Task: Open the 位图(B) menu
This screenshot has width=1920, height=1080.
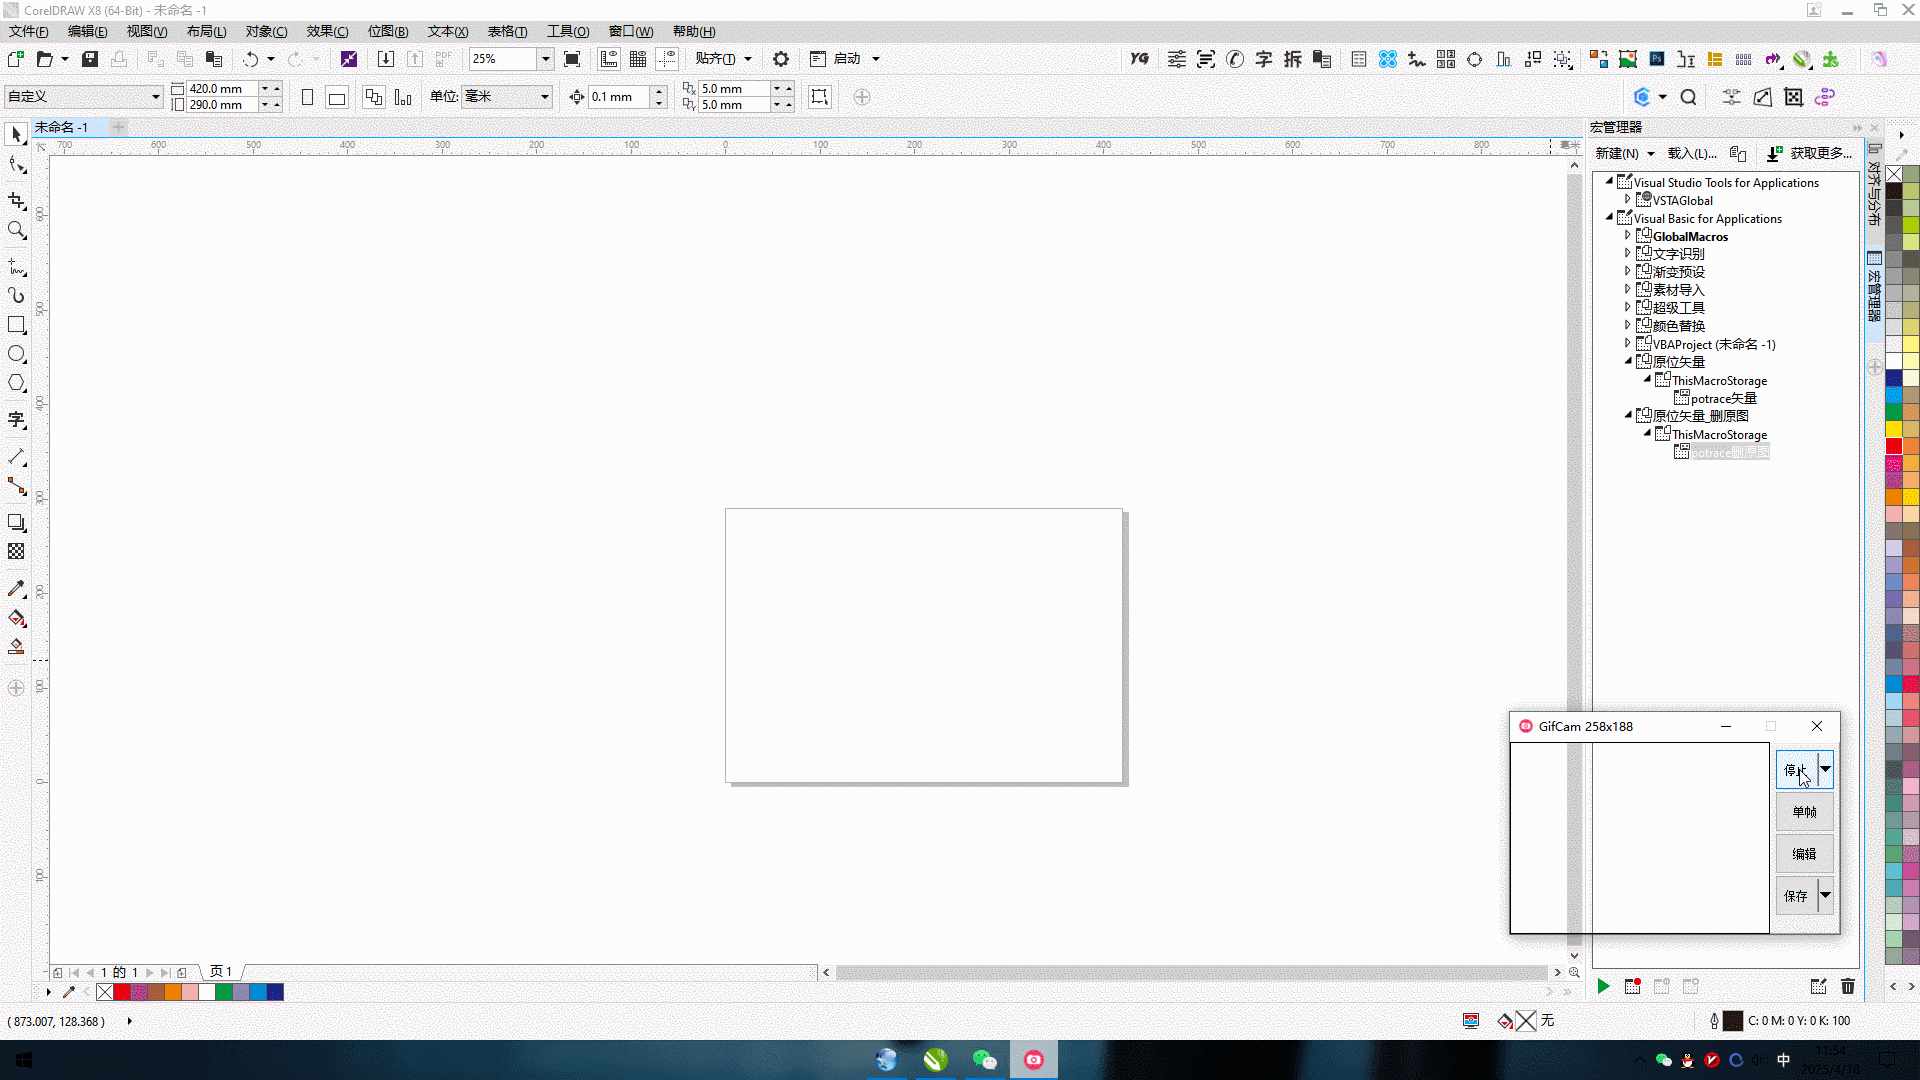Action: [x=388, y=31]
